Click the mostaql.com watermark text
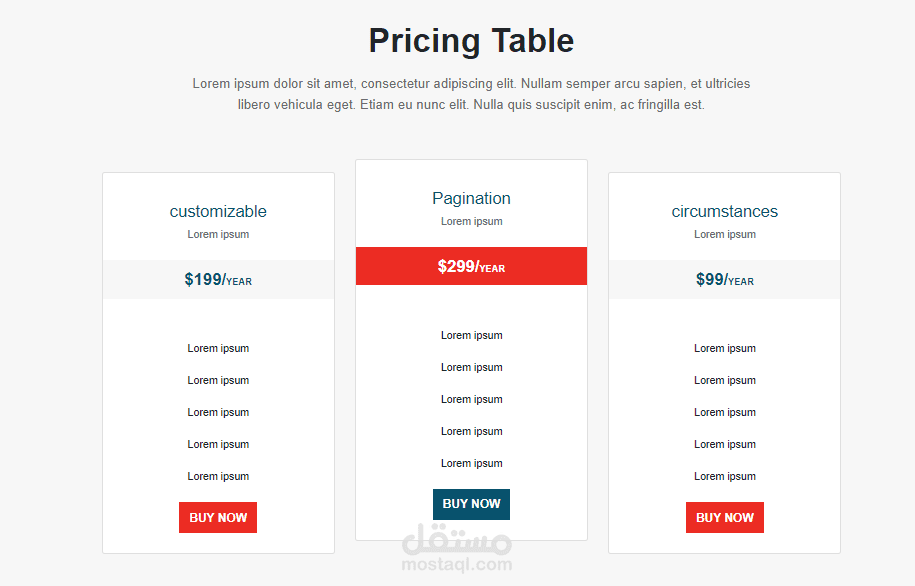 (458, 565)
